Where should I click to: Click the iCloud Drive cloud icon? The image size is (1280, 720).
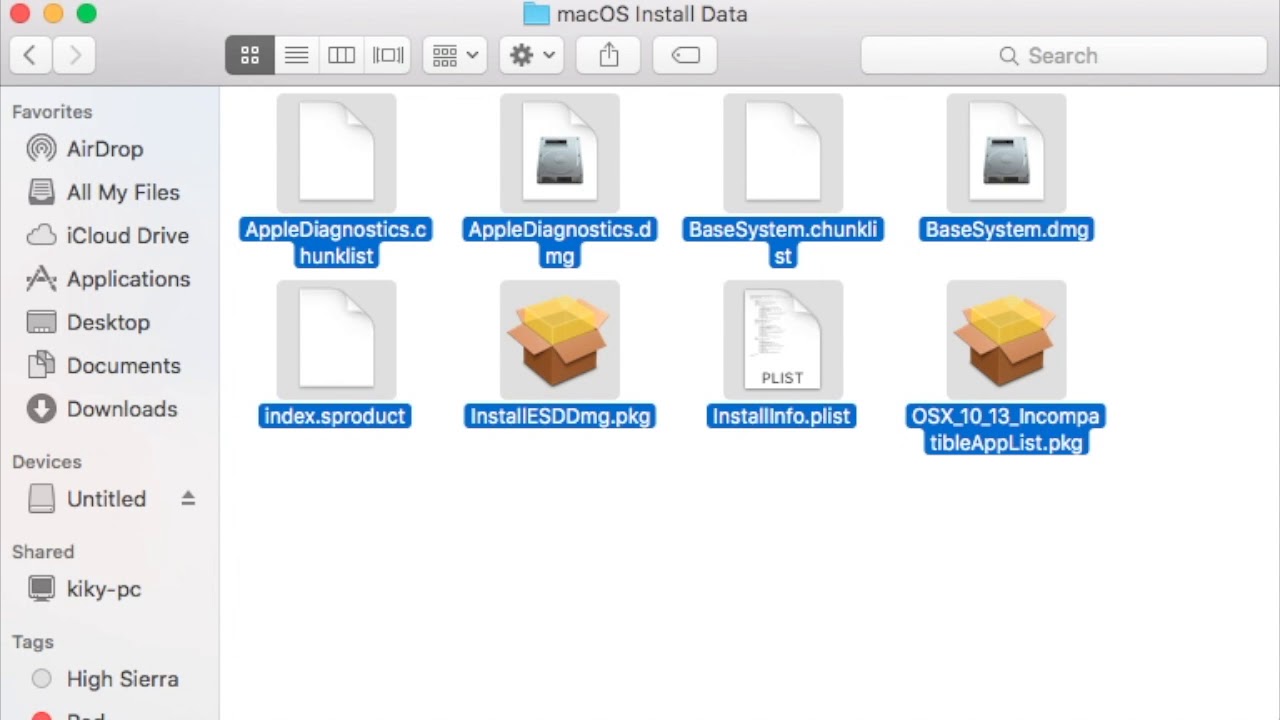coord(41,236)
